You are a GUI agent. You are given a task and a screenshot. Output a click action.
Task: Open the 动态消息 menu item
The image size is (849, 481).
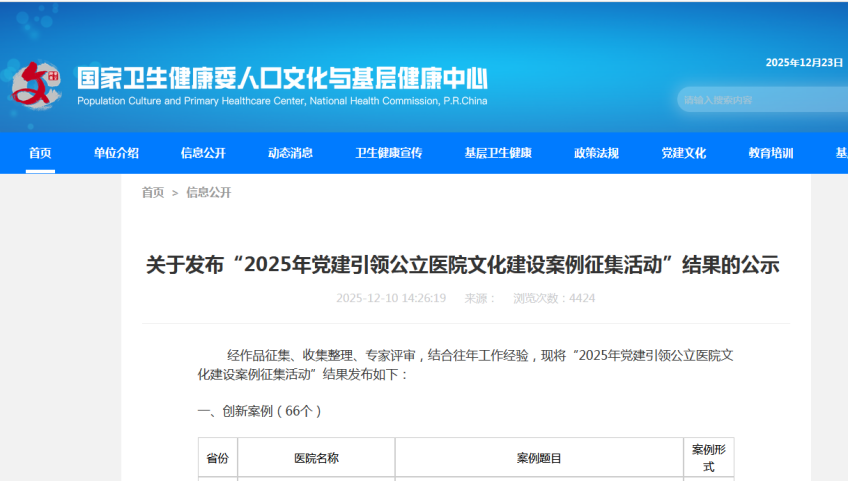click(x=290, y=153)
